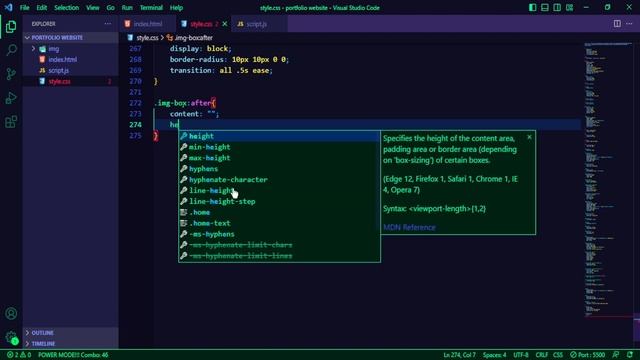
Task: Choose the hyphenate-character suggestion
Action: [x=279, y=180]
